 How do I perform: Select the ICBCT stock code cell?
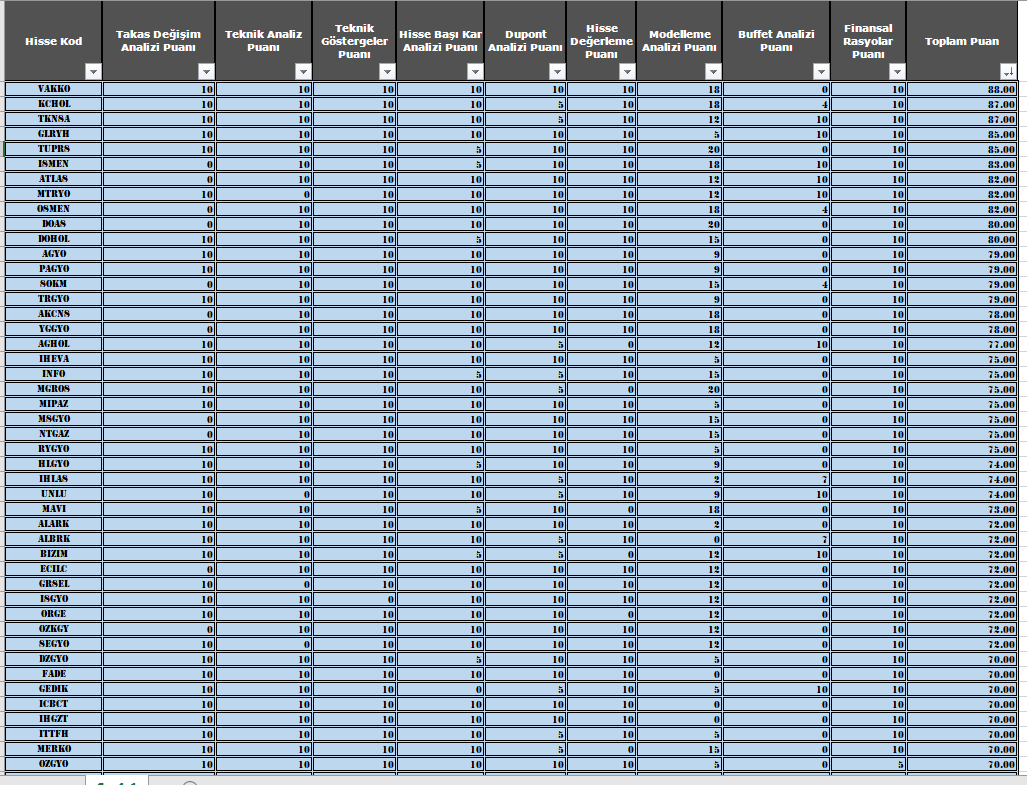point(54,704)
